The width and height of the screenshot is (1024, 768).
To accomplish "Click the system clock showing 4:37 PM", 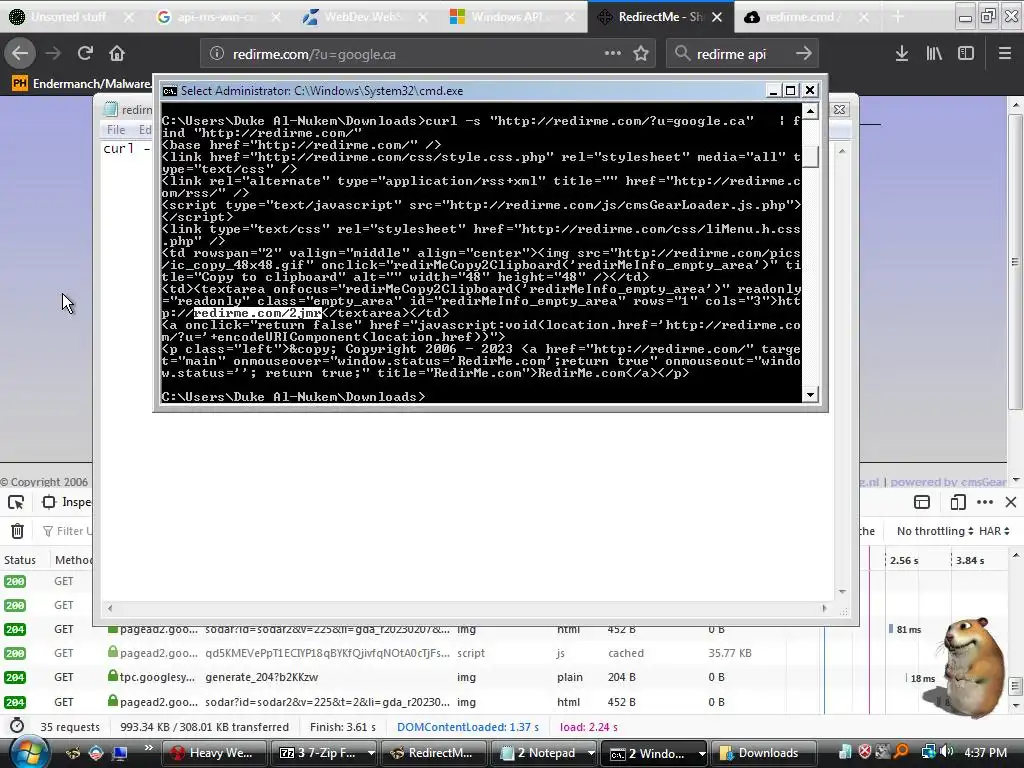I will tap(985, 753).
